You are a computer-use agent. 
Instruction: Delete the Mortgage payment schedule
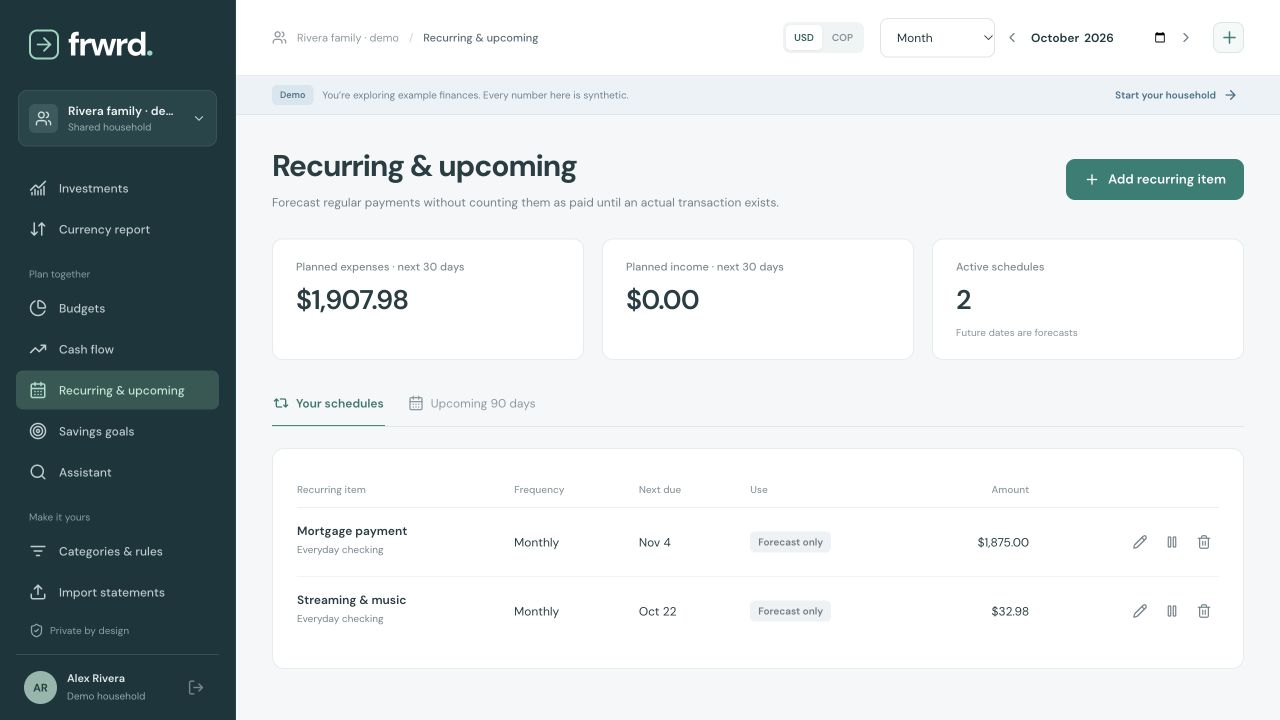click(1204, 542)
